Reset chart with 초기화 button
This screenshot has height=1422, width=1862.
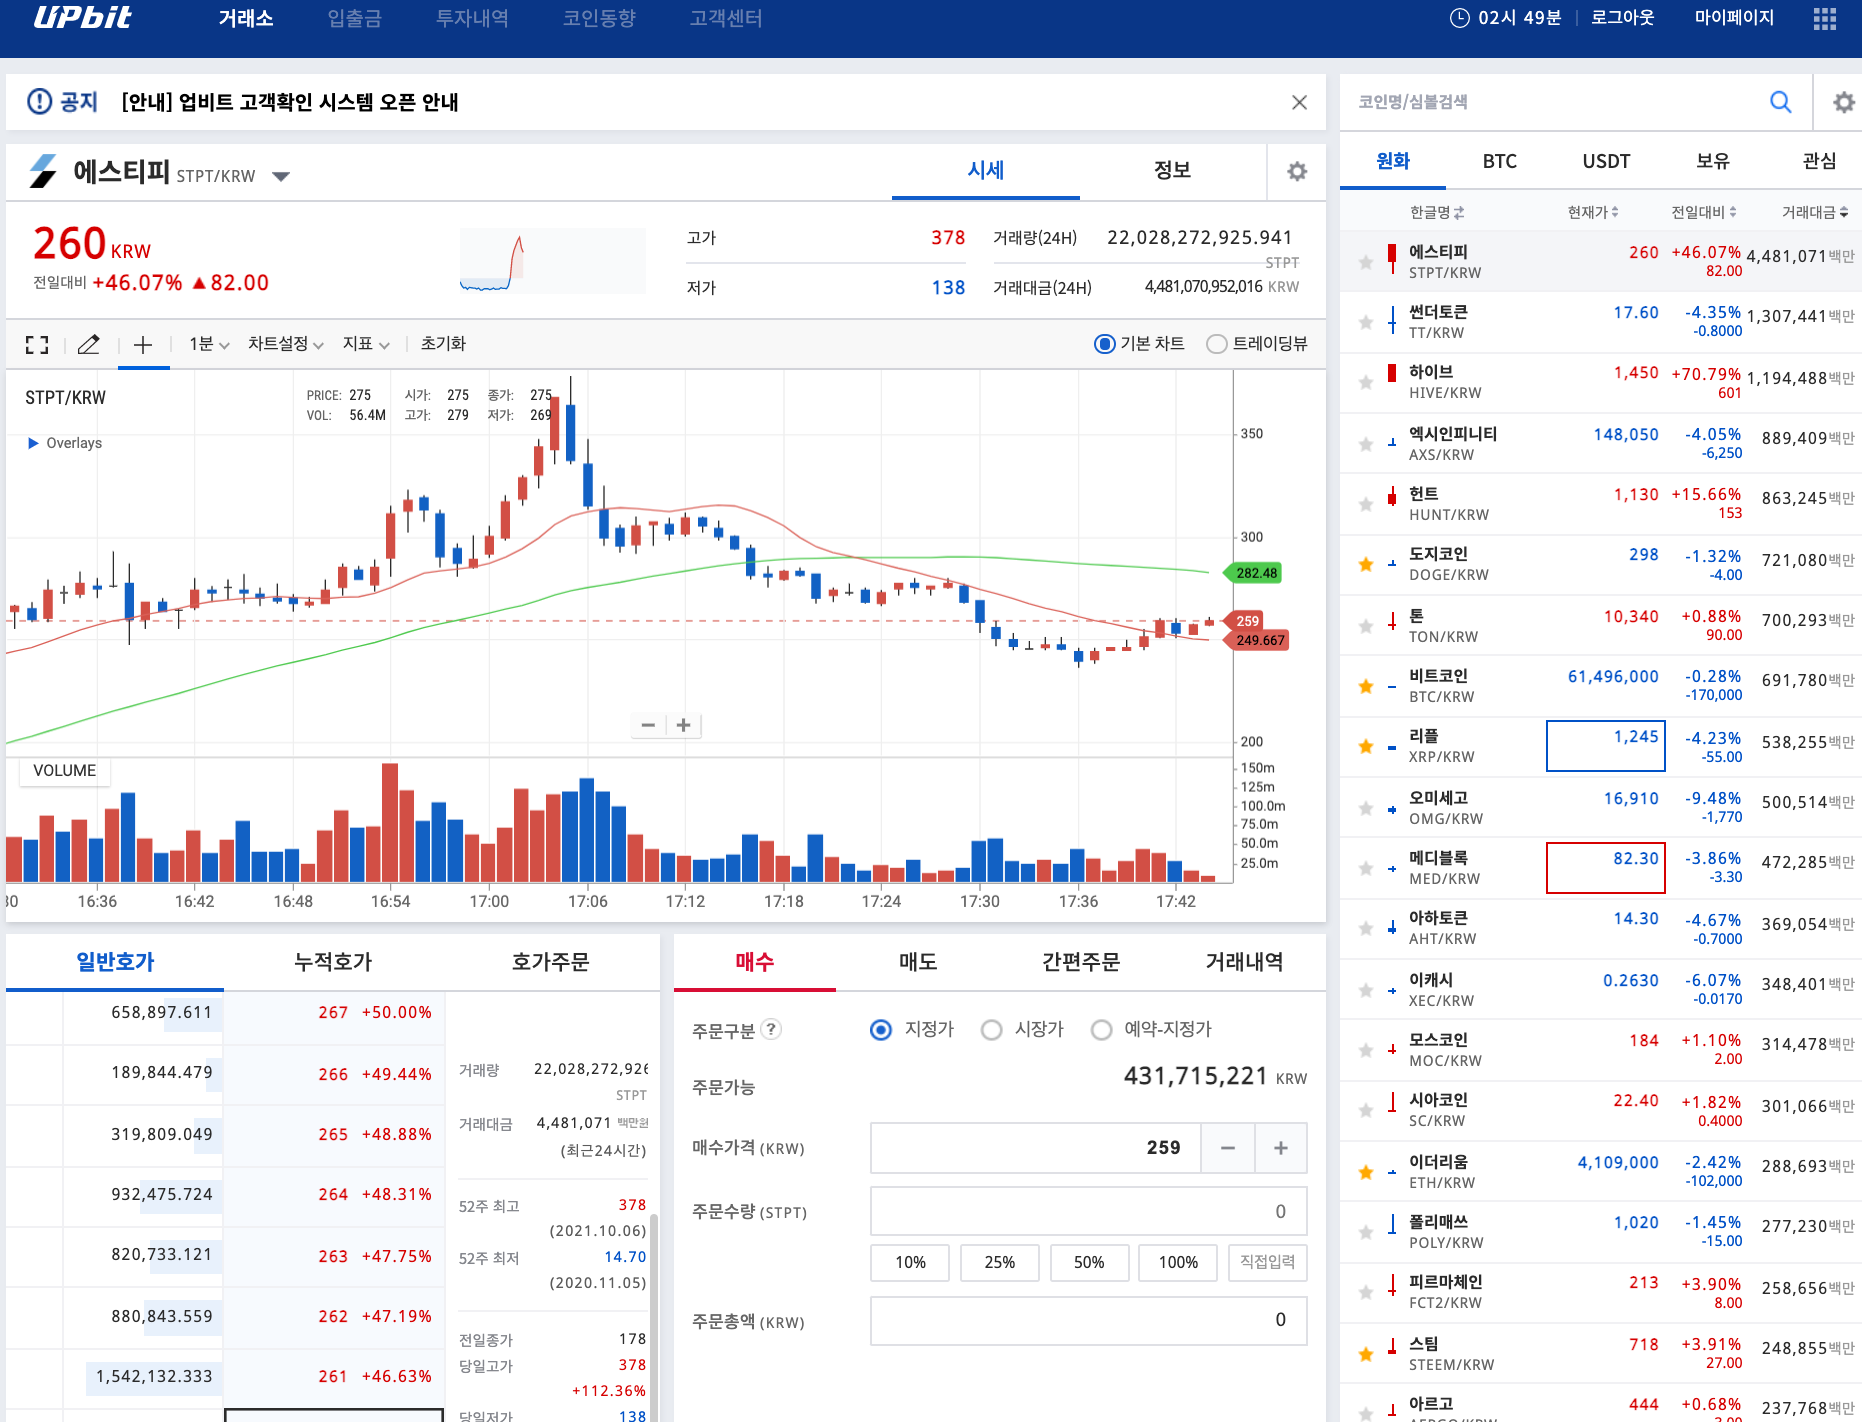[443, 344]
